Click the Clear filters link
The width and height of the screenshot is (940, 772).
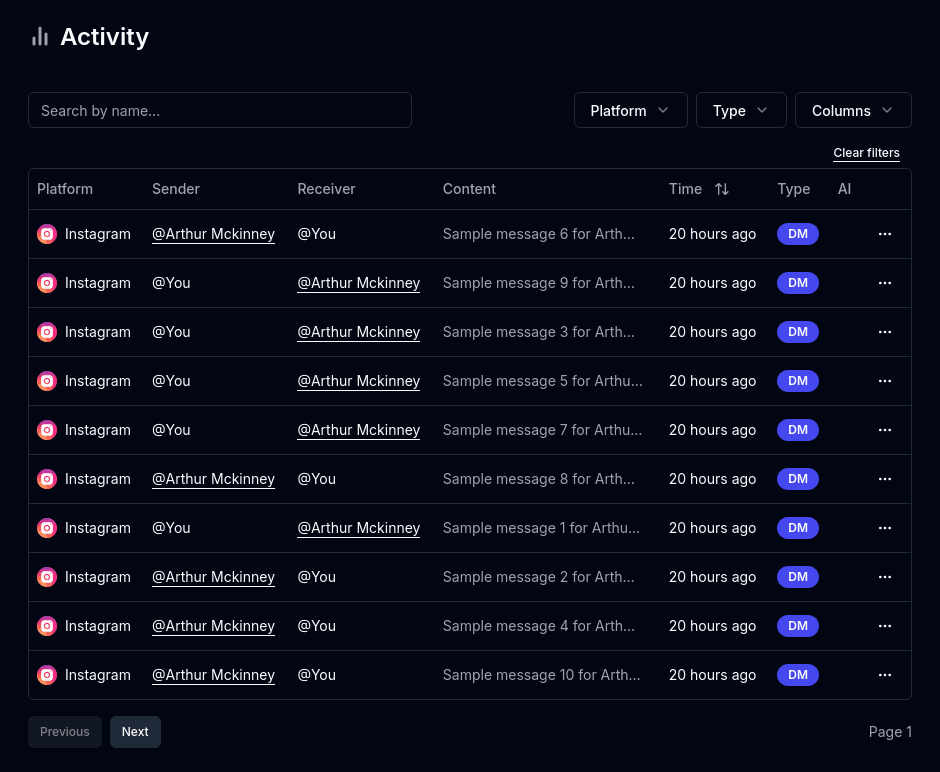tap(866, 152)
